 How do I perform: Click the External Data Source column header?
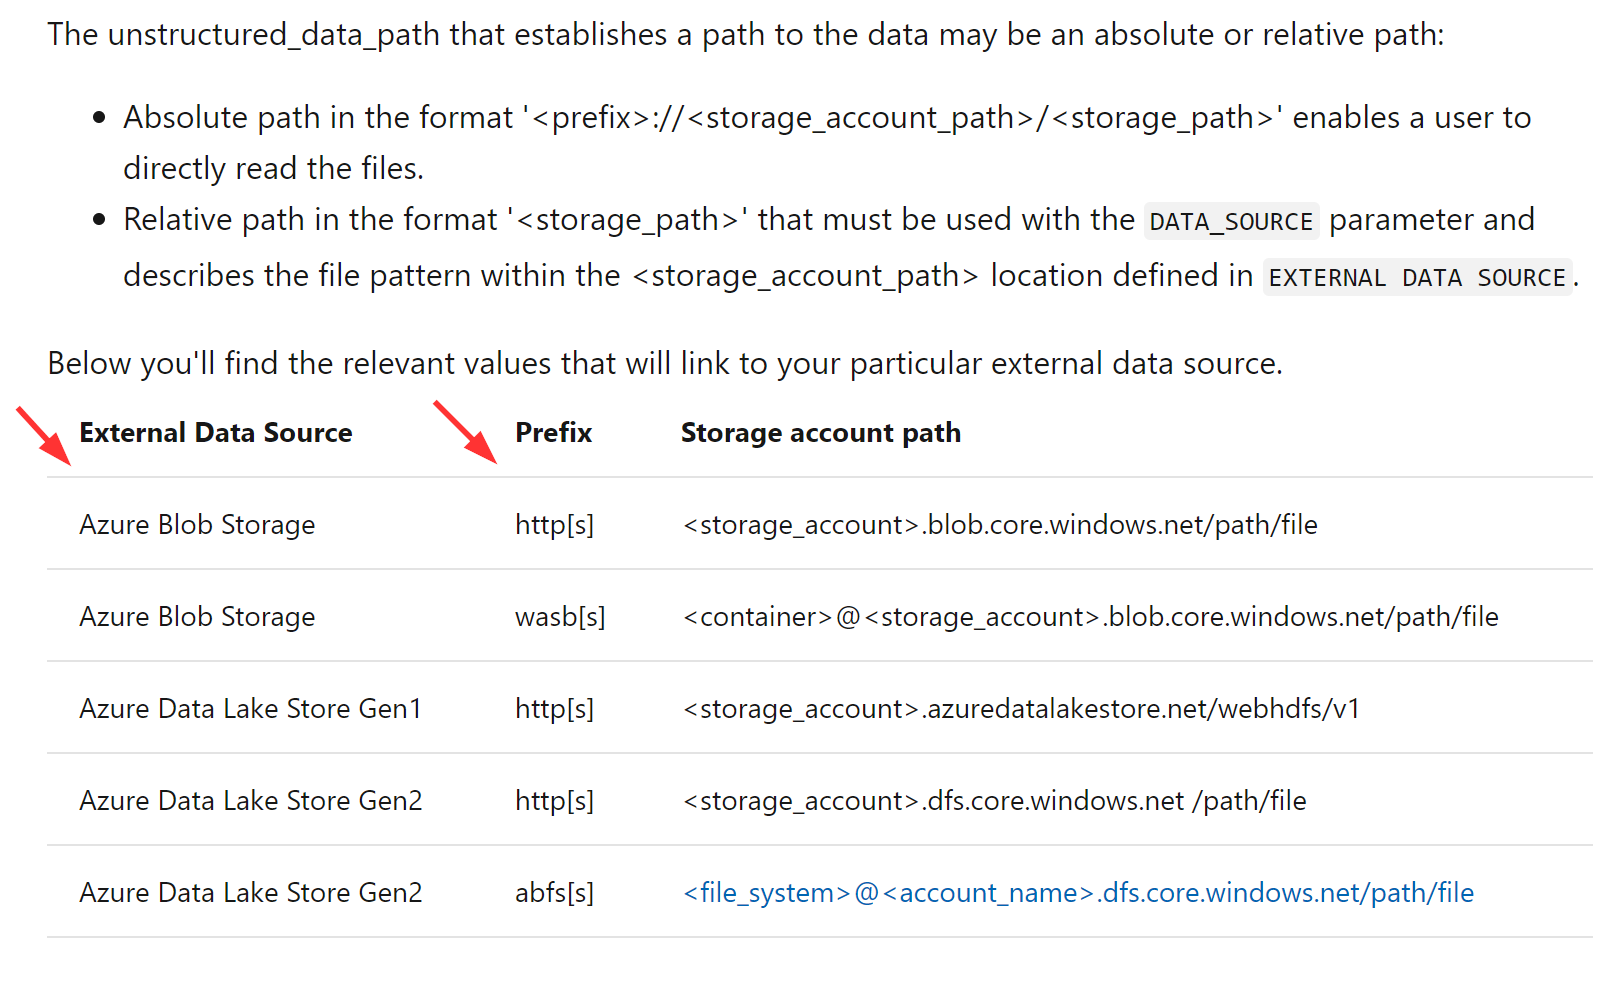point(216,433)
